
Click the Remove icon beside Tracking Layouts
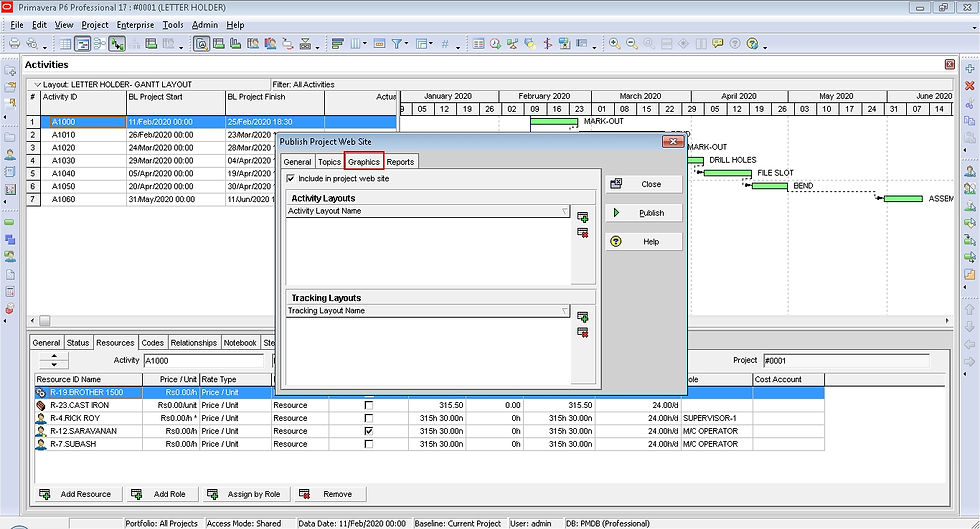click(582, 332)
